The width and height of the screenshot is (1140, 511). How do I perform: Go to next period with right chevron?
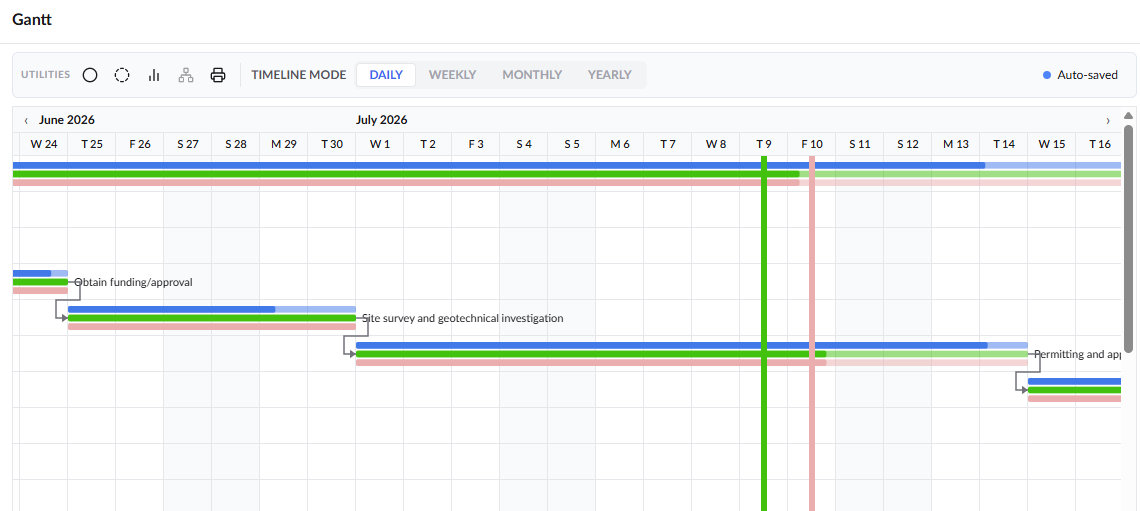pyautogui.click(x=1108, y=121)
